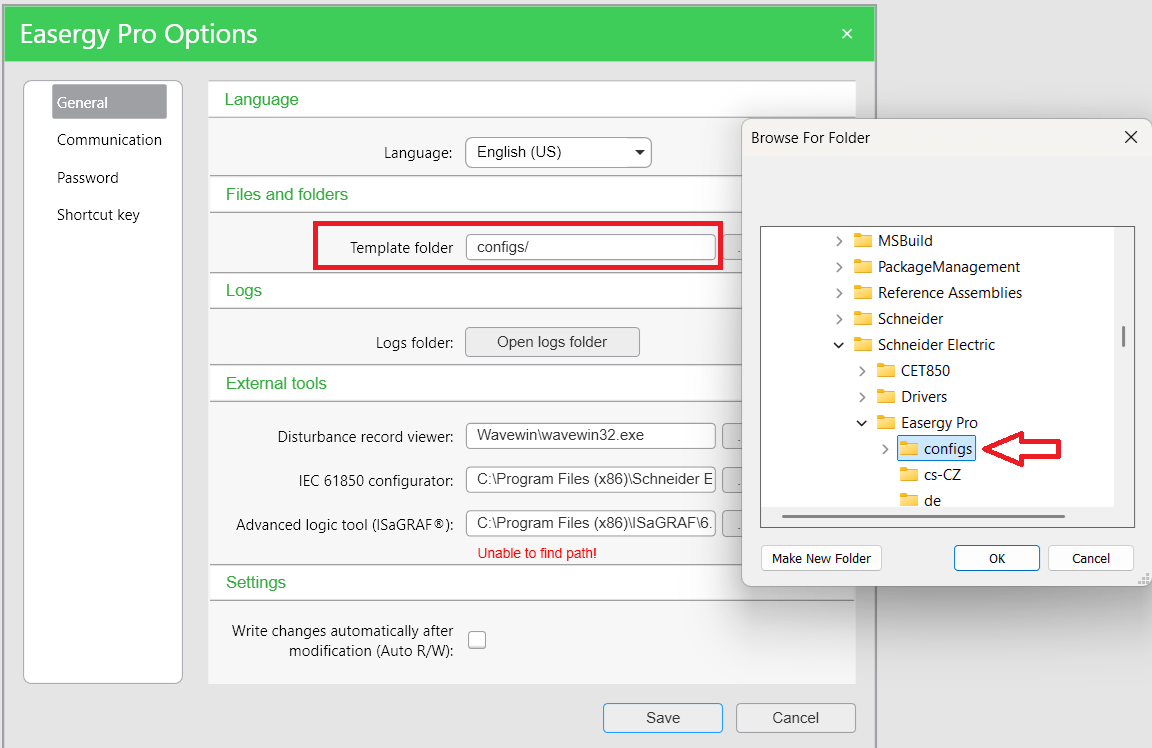This screenshot has width=1152, height=748.
Task: Click the PackageManagement folder name
Action: [948, 267]
